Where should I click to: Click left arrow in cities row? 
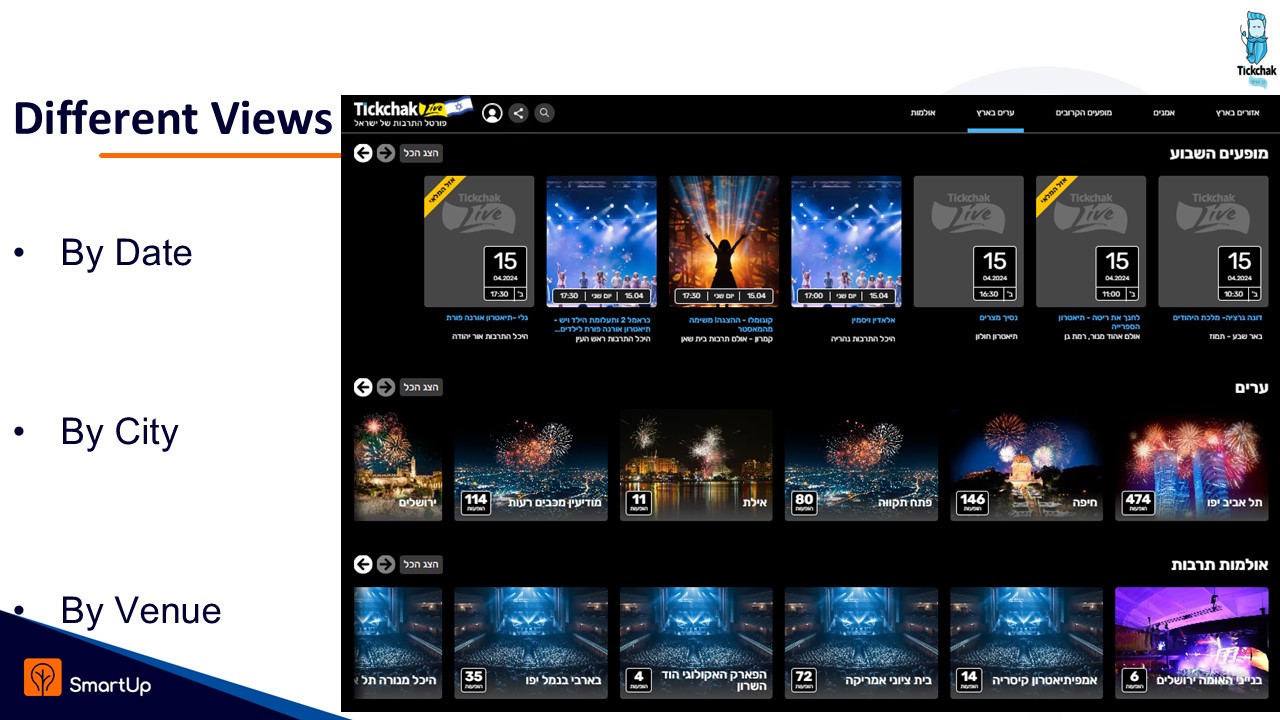coord(363,387)
